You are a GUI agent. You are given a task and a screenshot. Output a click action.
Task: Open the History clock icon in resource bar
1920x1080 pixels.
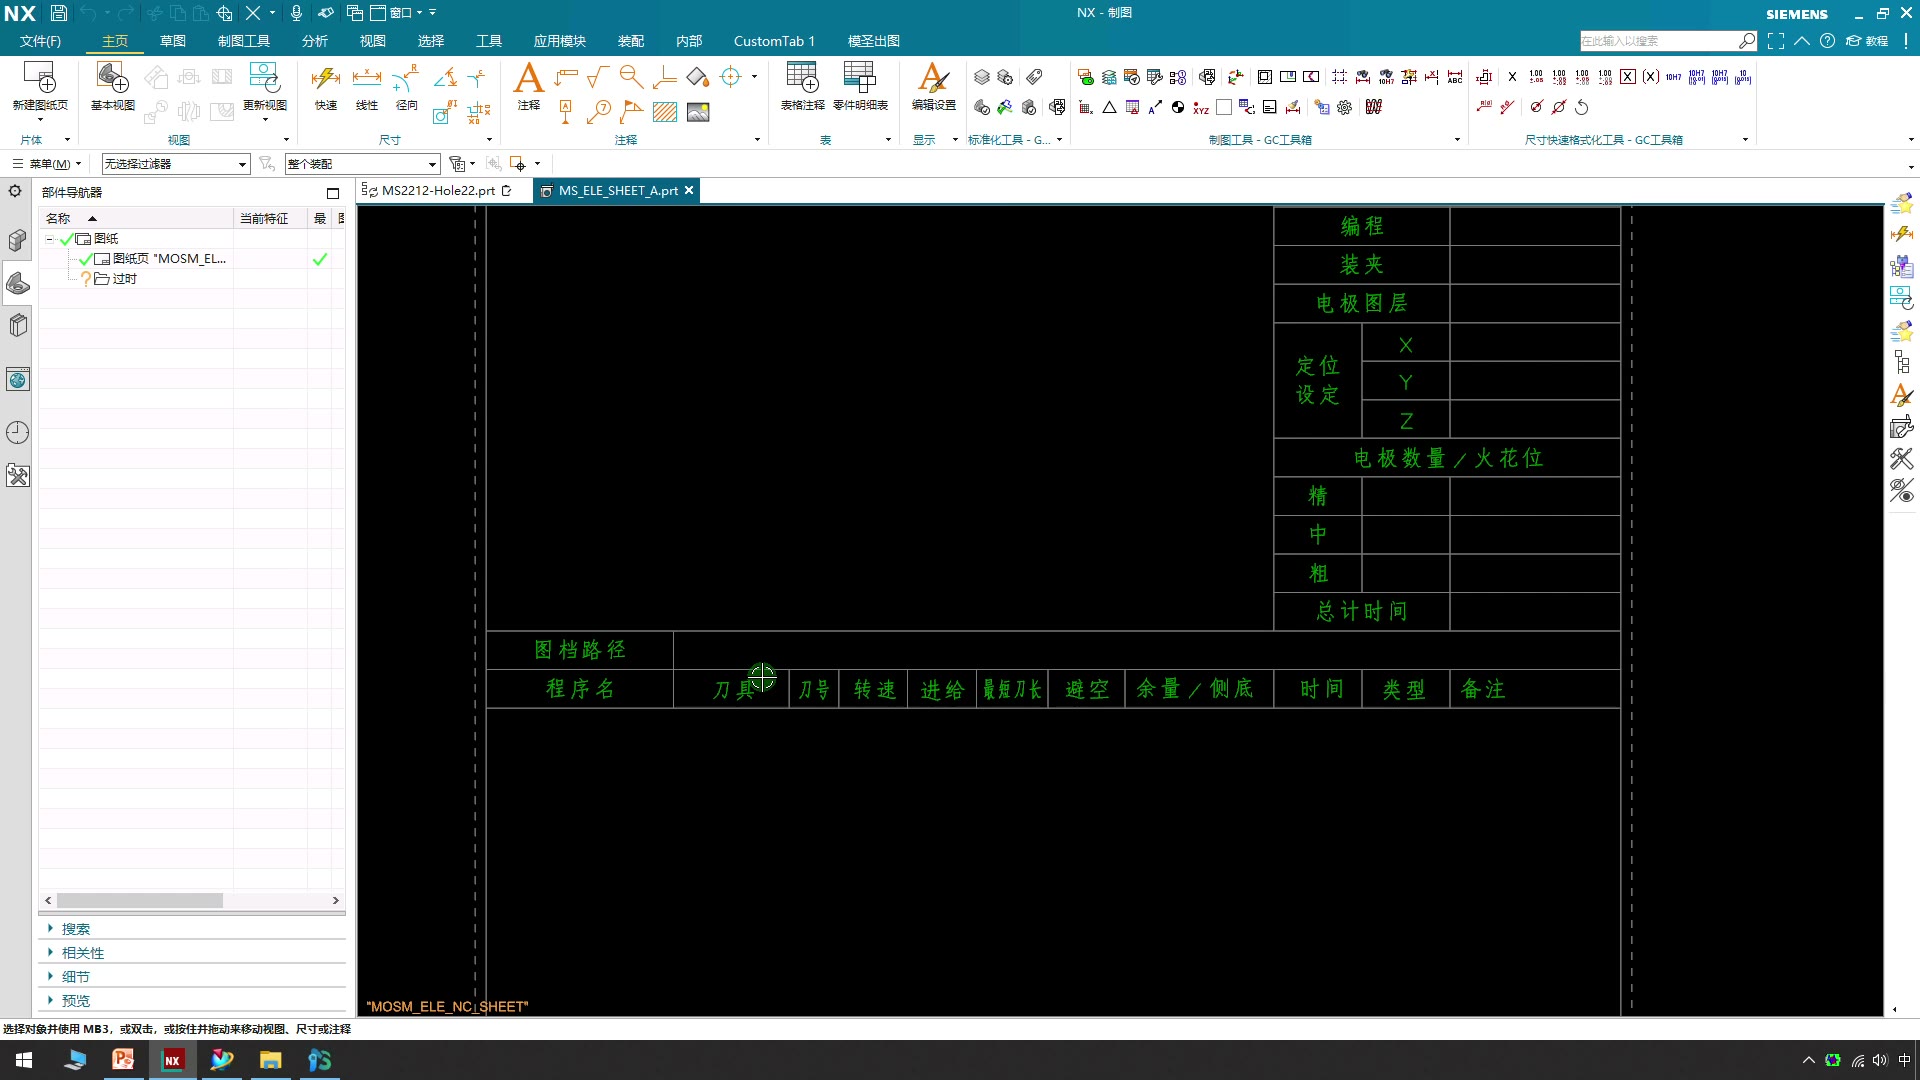[17, 432]
